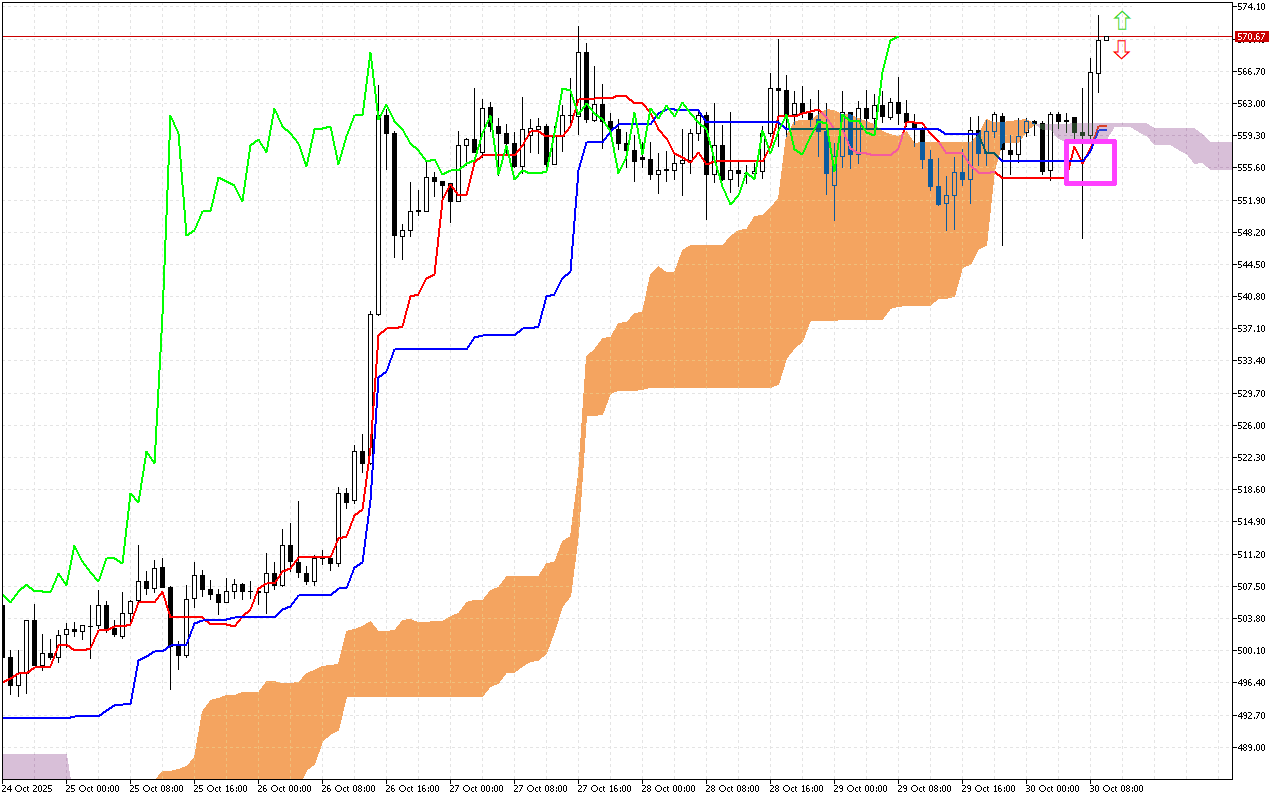1280x800 pixels.
Task: Click the 540.80 price axis label
Action: [x=1251, y=297]
